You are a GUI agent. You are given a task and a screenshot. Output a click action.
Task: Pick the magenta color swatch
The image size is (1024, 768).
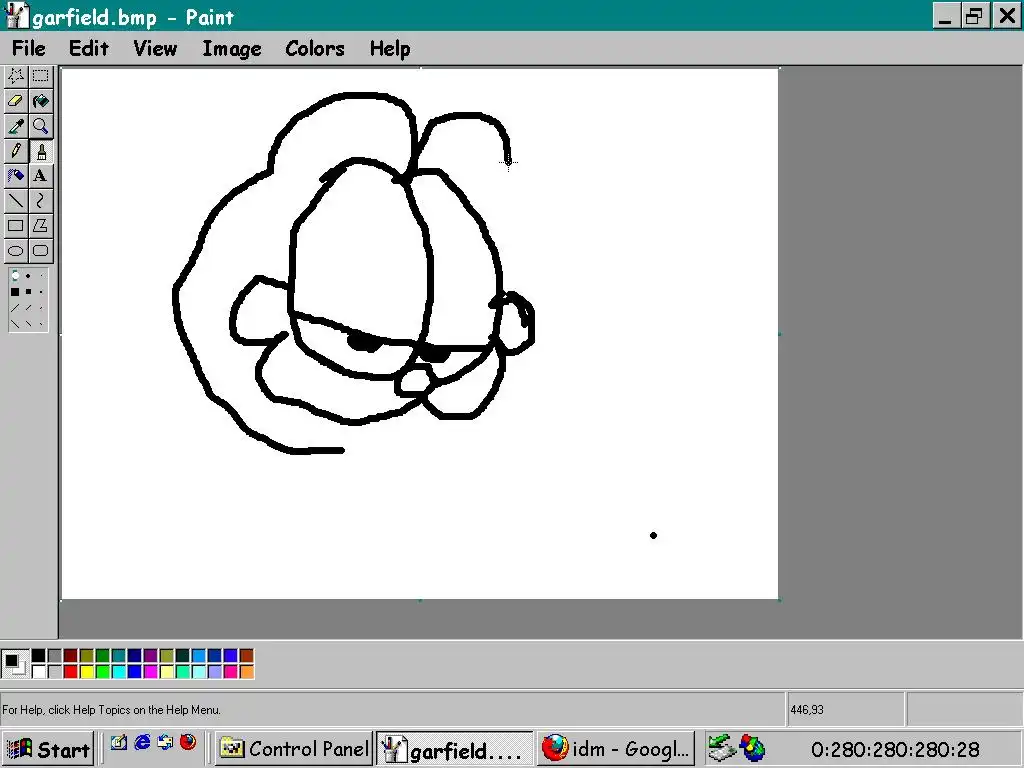click(x=151, y=671)
